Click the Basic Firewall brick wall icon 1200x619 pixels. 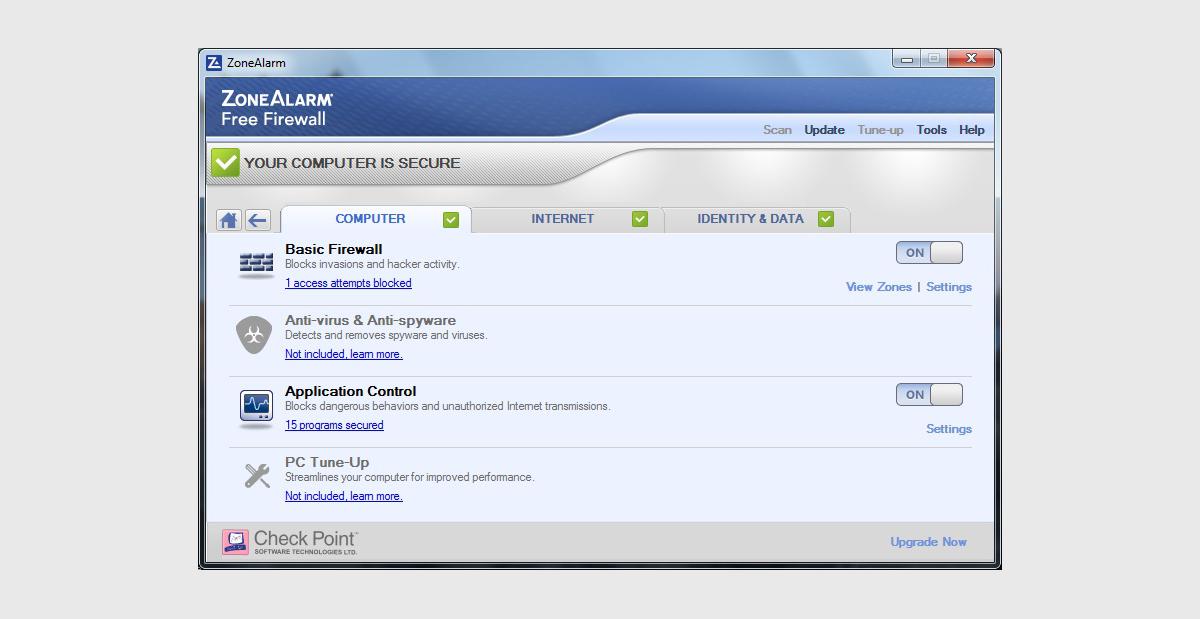point(257,264)
